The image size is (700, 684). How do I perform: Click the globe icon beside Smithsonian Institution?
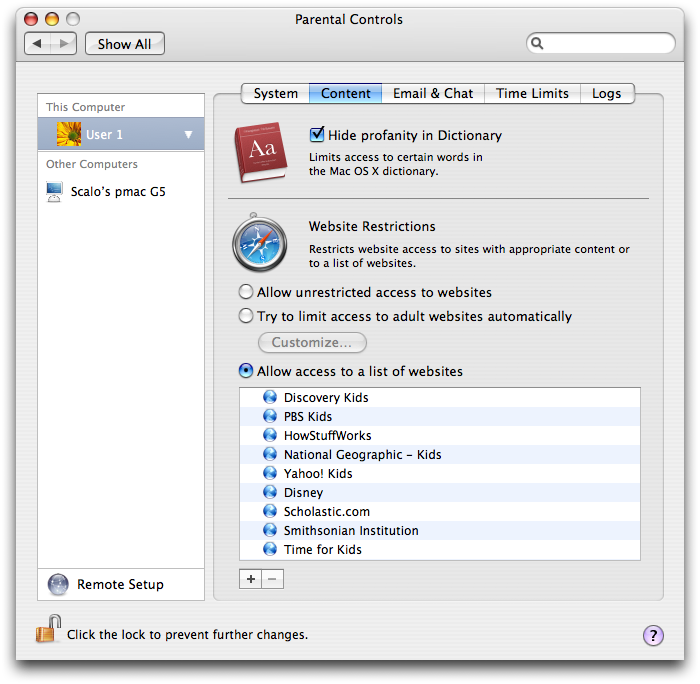(x=270, y=530)
